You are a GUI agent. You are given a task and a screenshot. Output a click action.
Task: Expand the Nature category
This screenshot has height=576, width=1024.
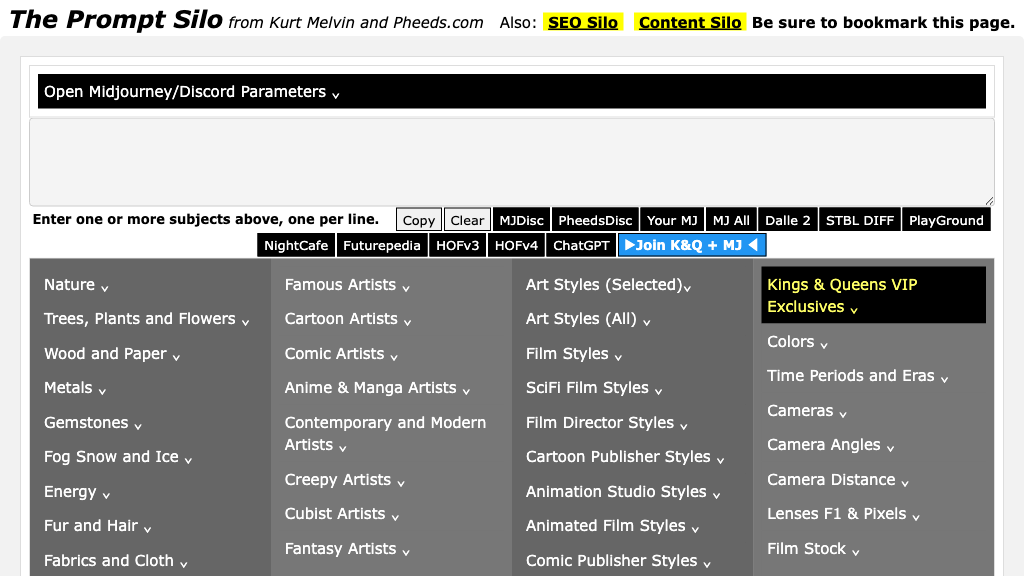(76, 285)
